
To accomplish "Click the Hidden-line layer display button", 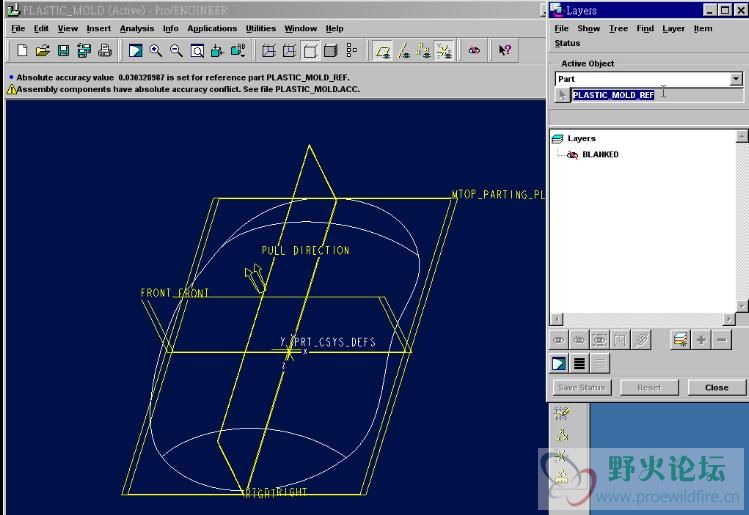I will pos(620,340).
